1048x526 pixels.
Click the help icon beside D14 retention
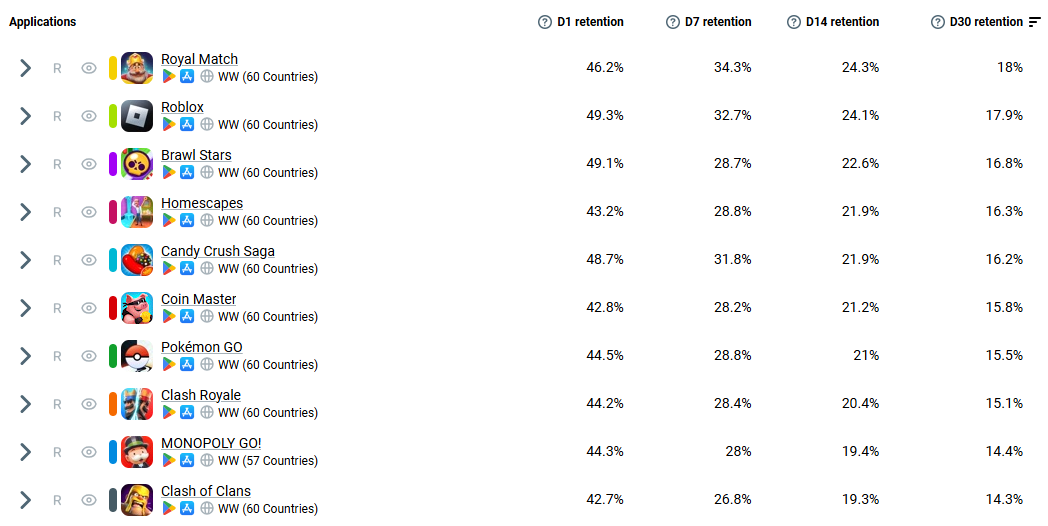pos(793,22)
